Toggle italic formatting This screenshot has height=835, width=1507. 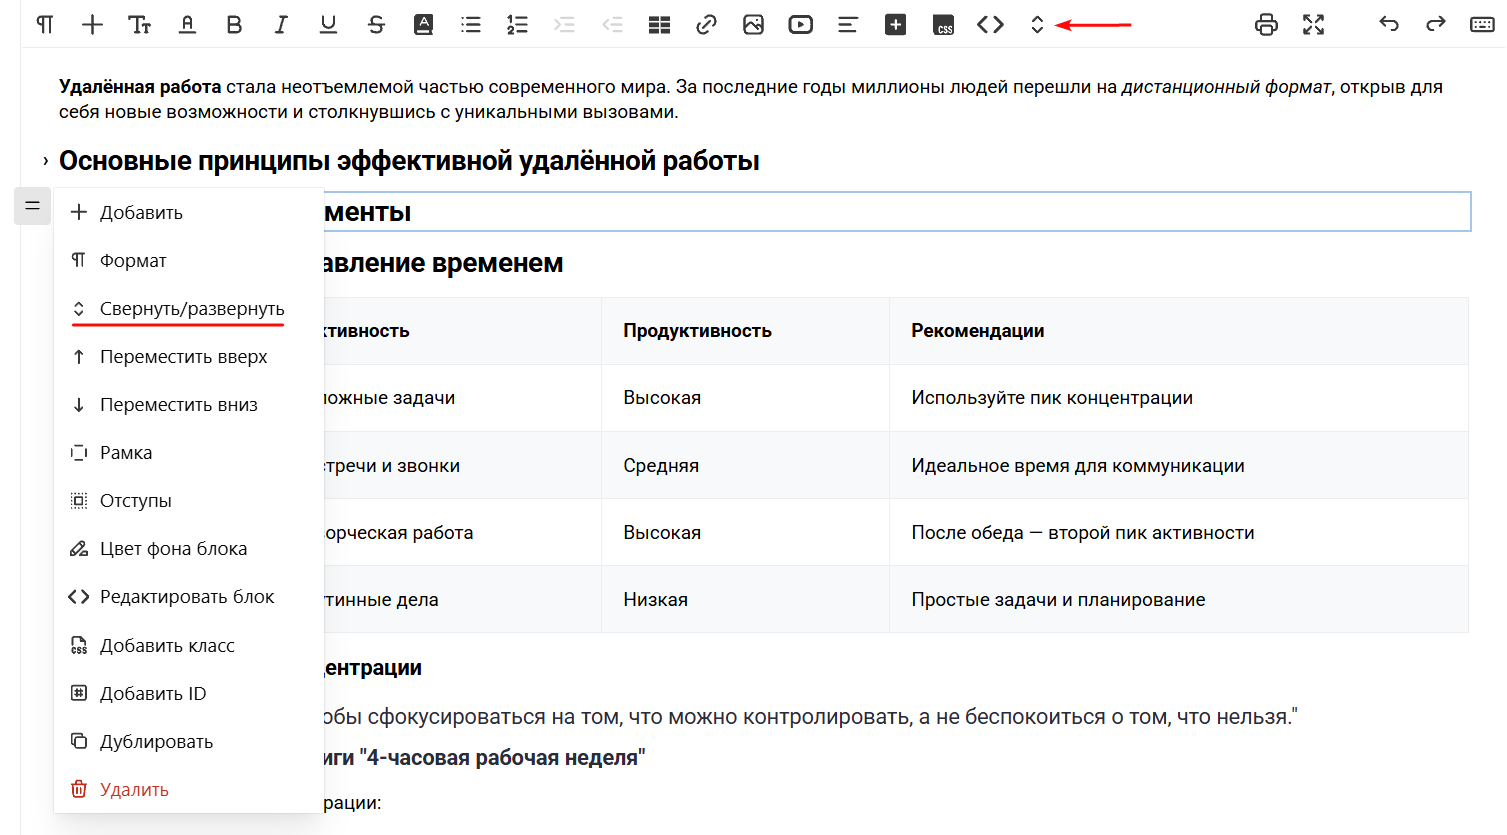[281, 25]
